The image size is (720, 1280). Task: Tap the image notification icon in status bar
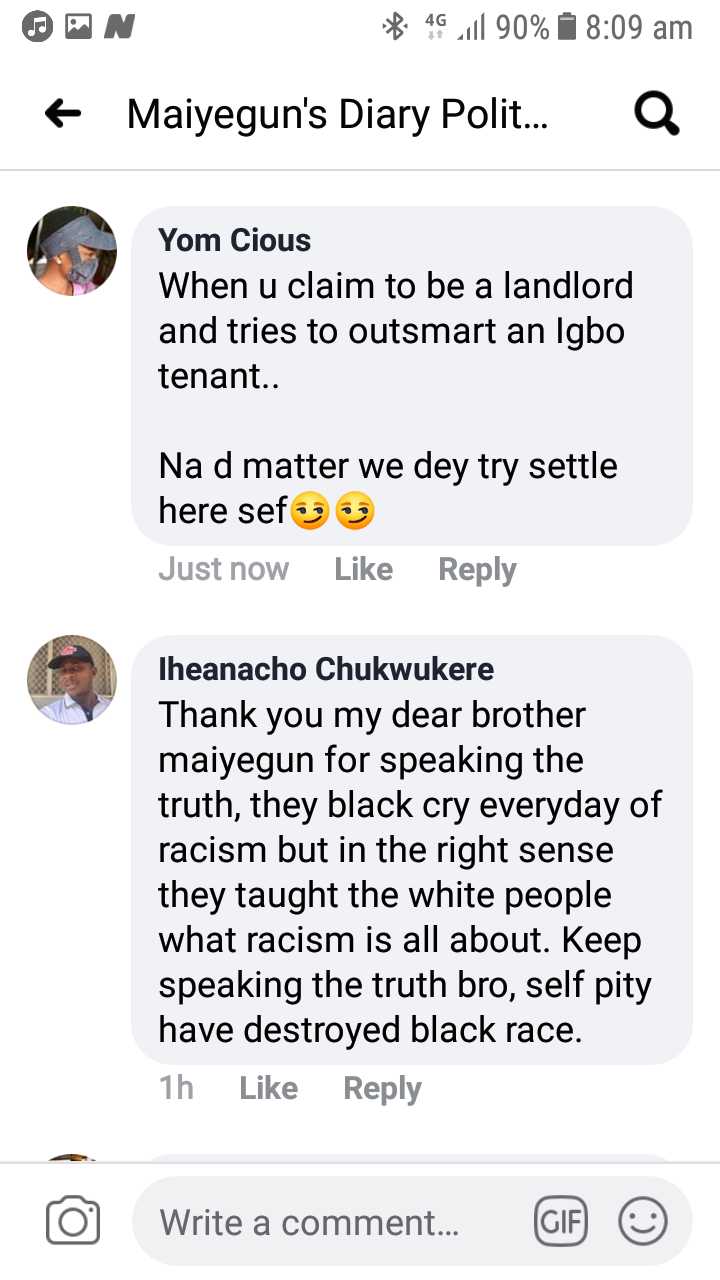[78, 27]
